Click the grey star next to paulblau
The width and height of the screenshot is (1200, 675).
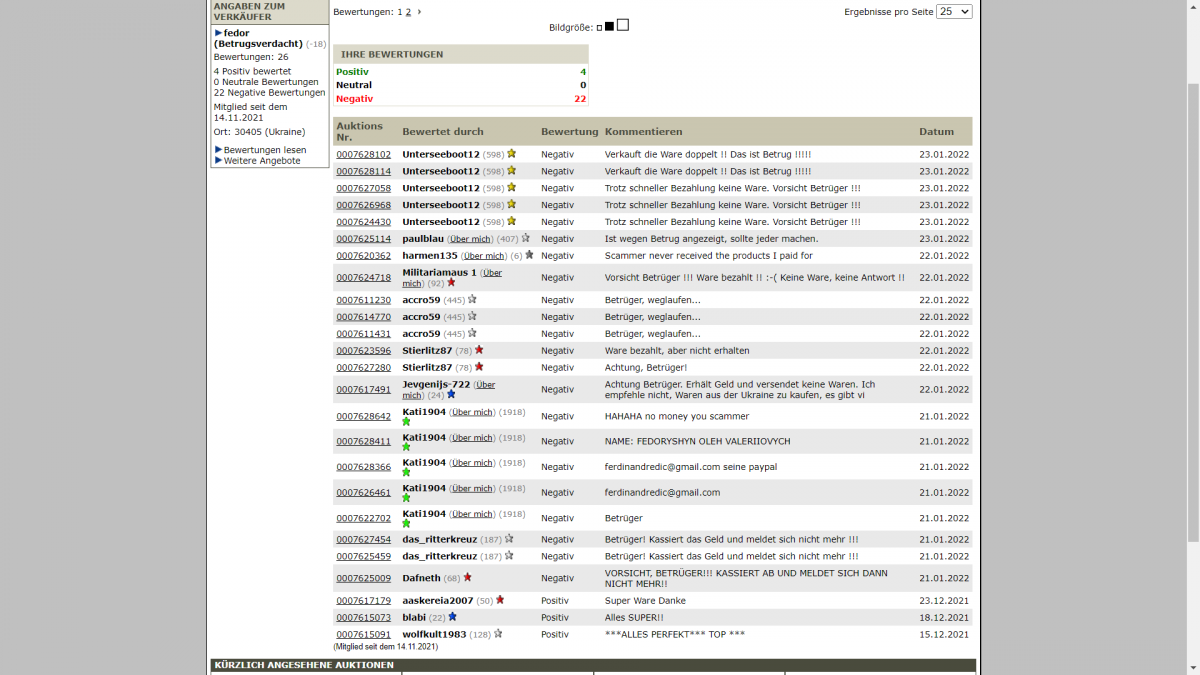pos(526,238)
